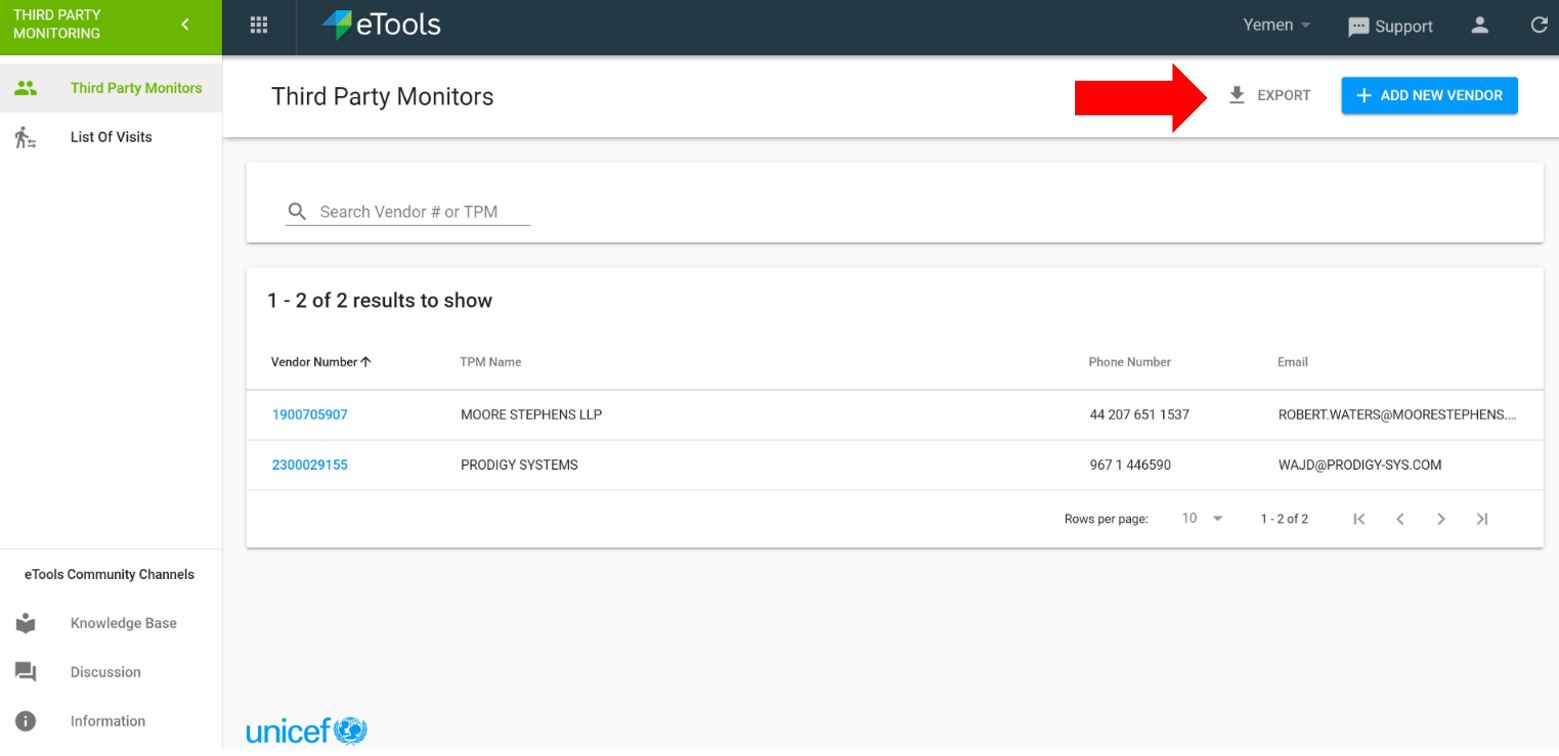The width and height of the screenshot is (1559, 756).
Task: Click Add New Vendor button
Action: tap(1429, 95)
